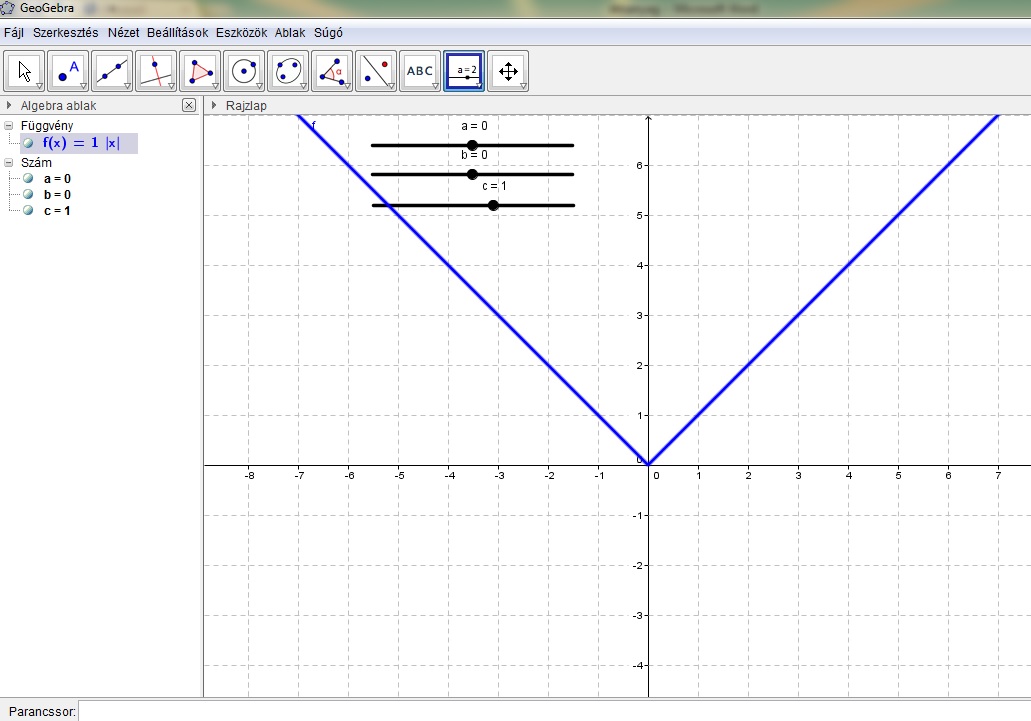1031x721 pixels.
Task: Toggle visibility of function f(x)
Action: [28, 143]
